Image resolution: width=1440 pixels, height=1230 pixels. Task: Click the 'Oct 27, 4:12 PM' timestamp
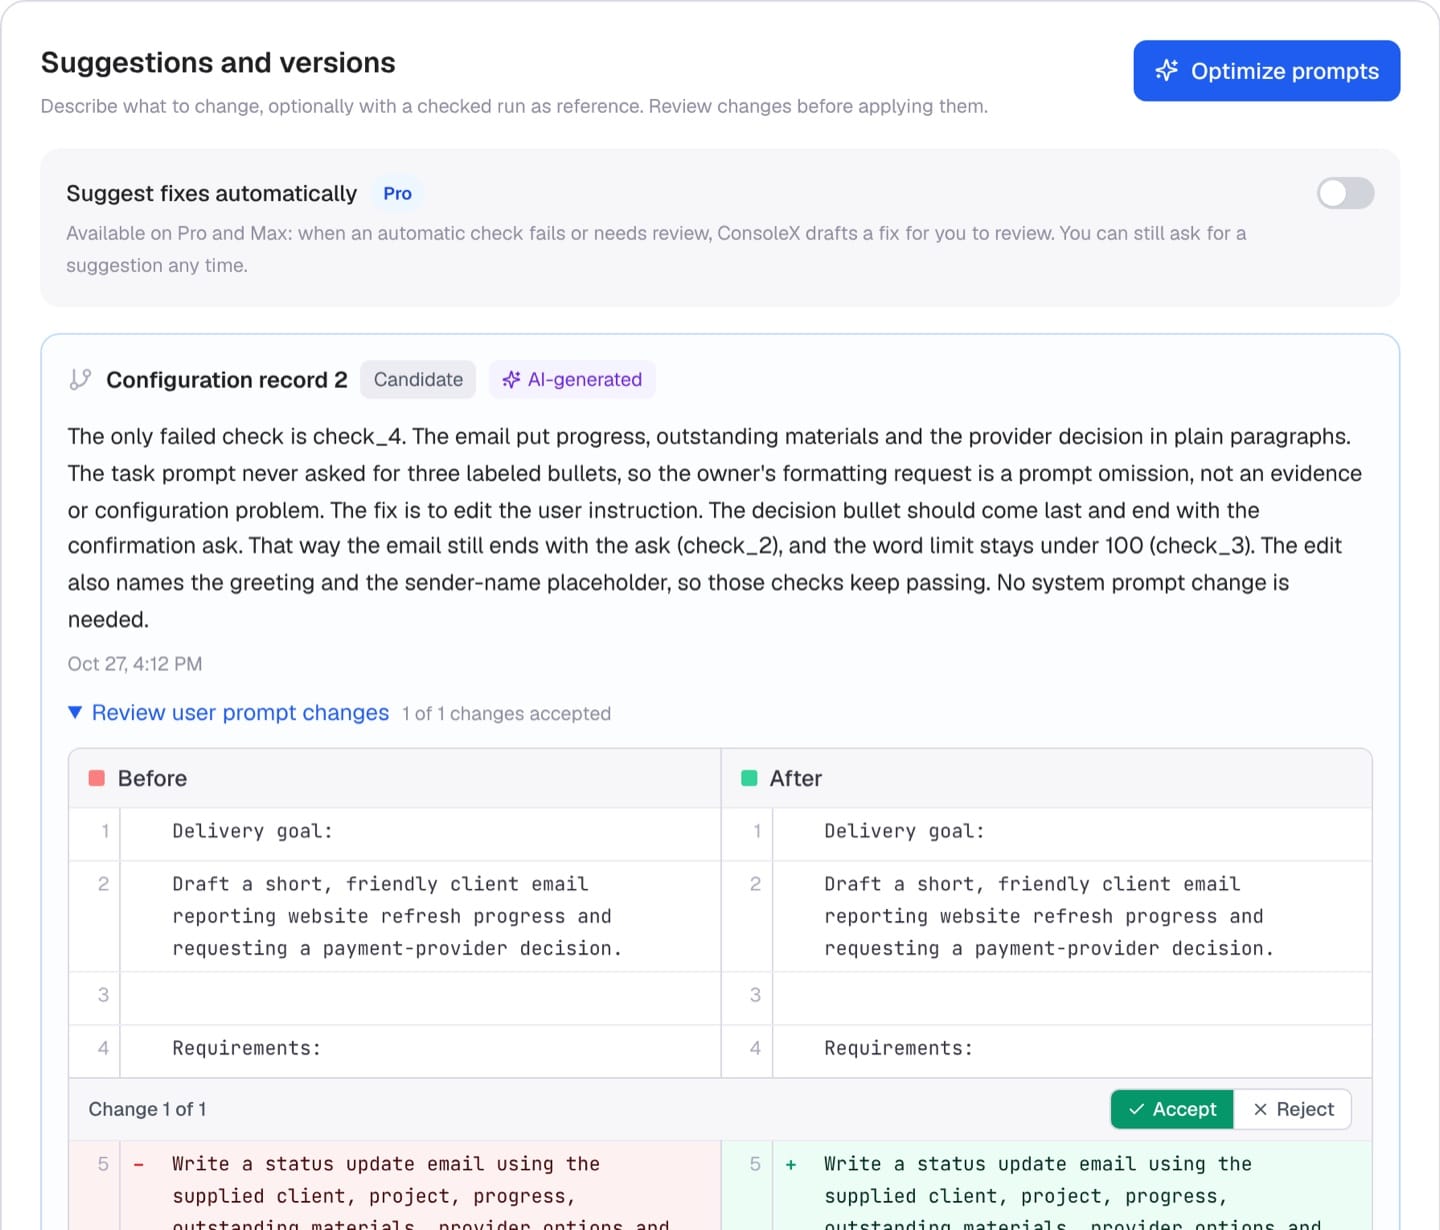(135, 664)
